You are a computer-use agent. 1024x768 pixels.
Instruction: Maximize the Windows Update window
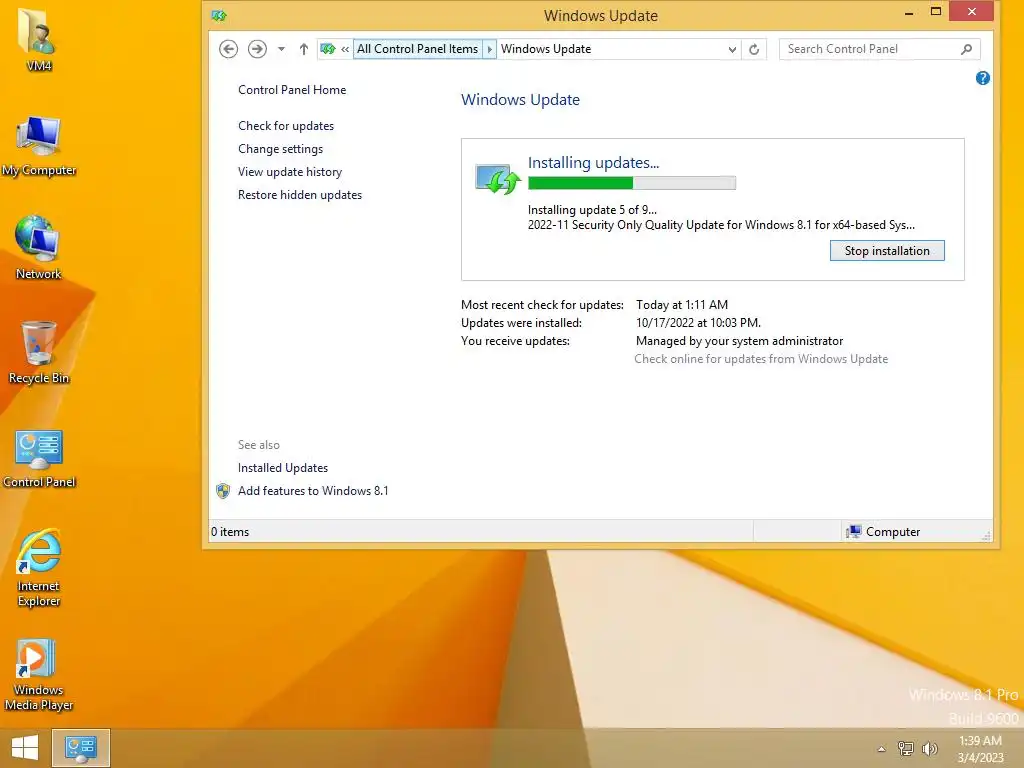click(935, 12)
